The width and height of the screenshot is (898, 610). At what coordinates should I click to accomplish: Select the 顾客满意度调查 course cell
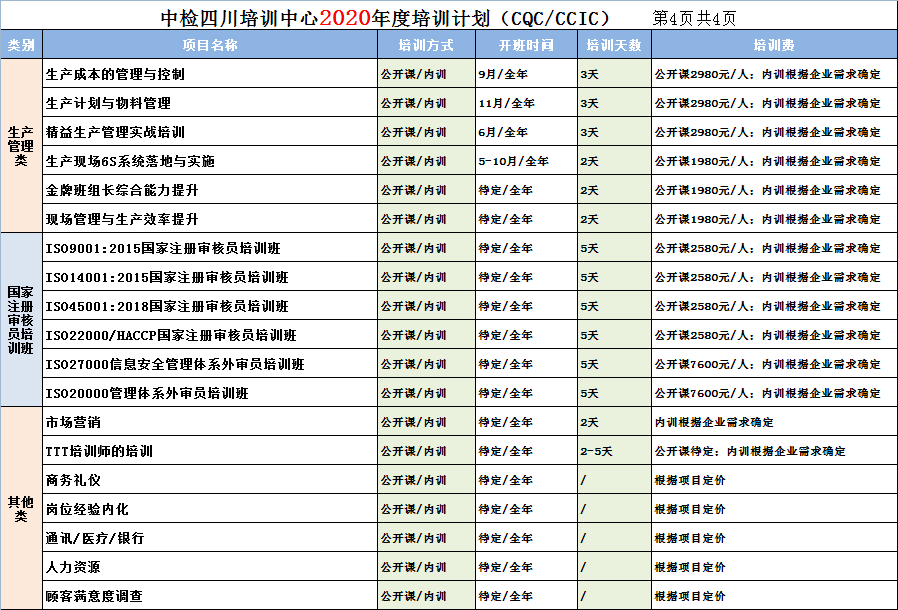coord(94,596)
